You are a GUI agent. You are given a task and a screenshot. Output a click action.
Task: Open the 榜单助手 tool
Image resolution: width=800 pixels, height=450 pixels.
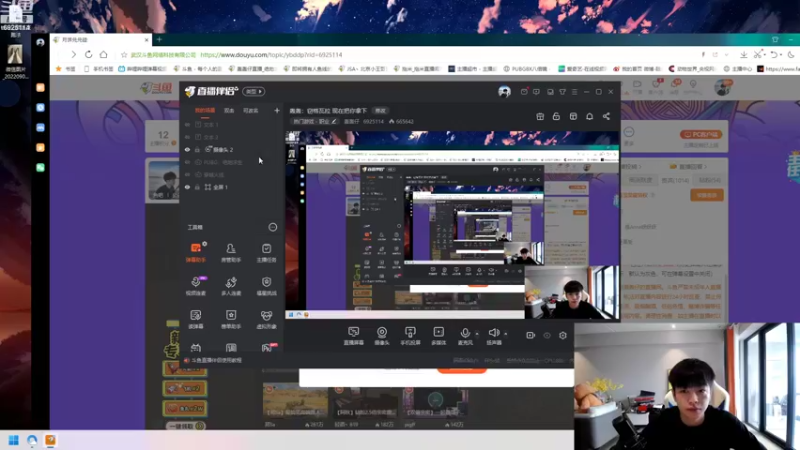(231, 319)
